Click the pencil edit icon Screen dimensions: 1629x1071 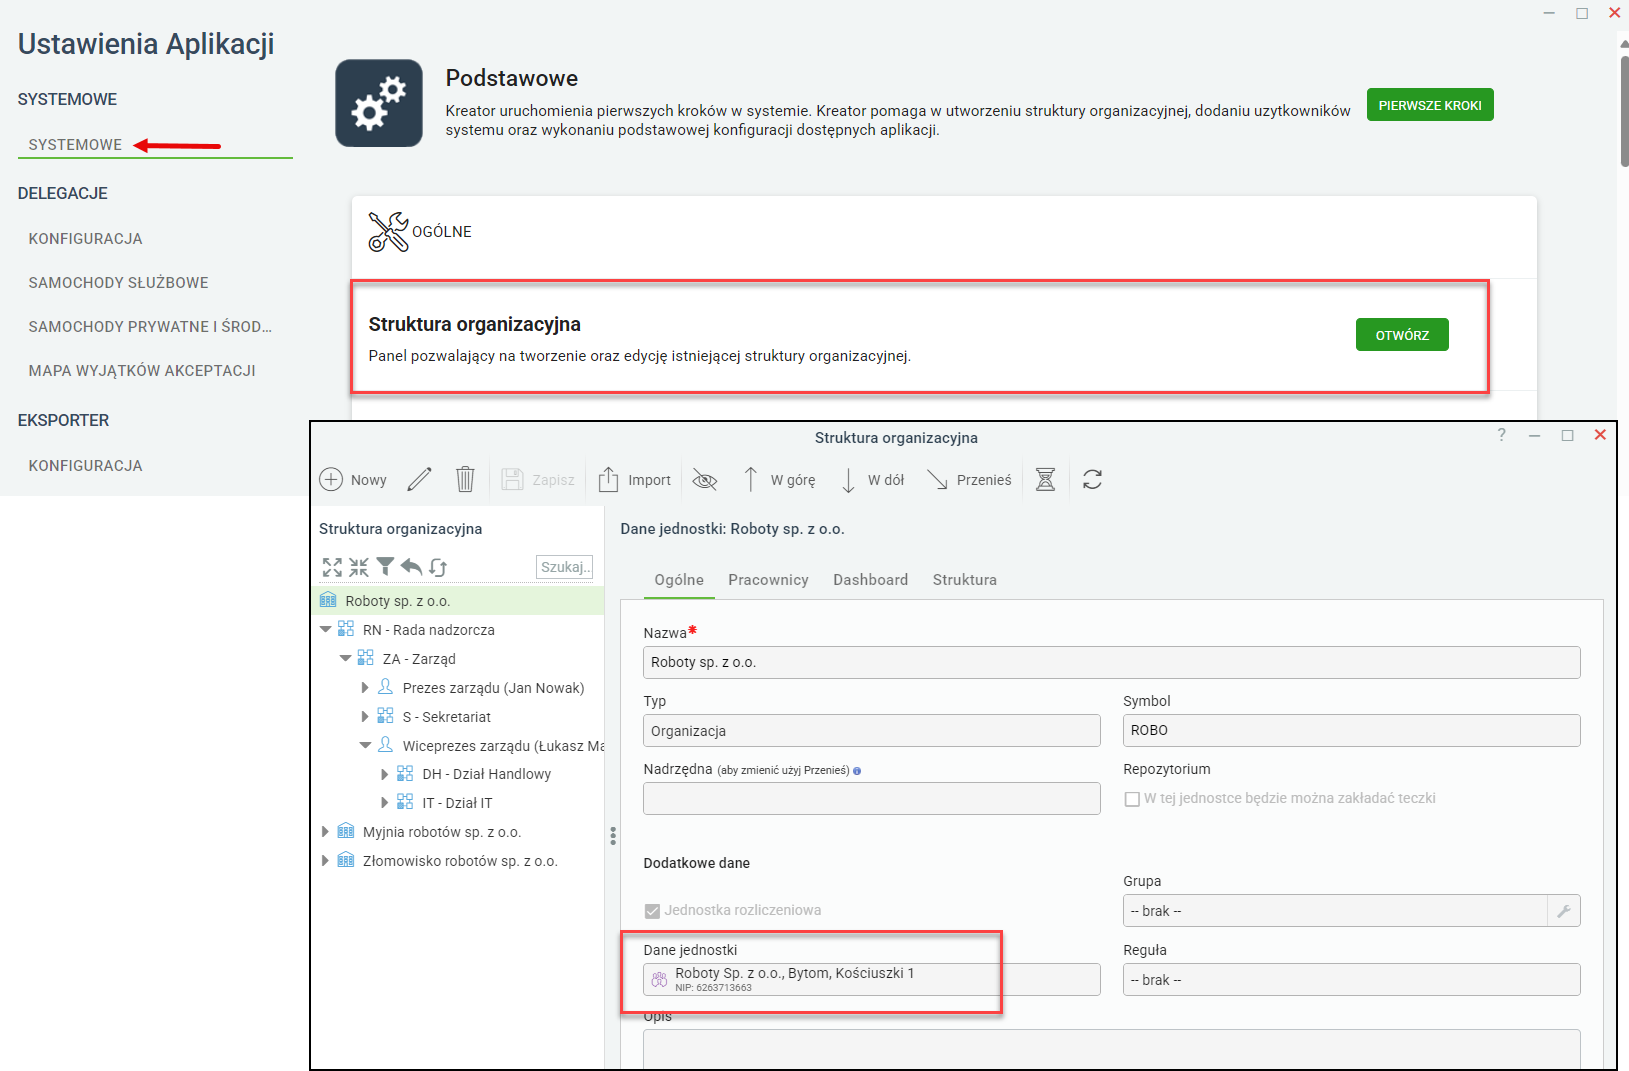(x=420, y=479)
